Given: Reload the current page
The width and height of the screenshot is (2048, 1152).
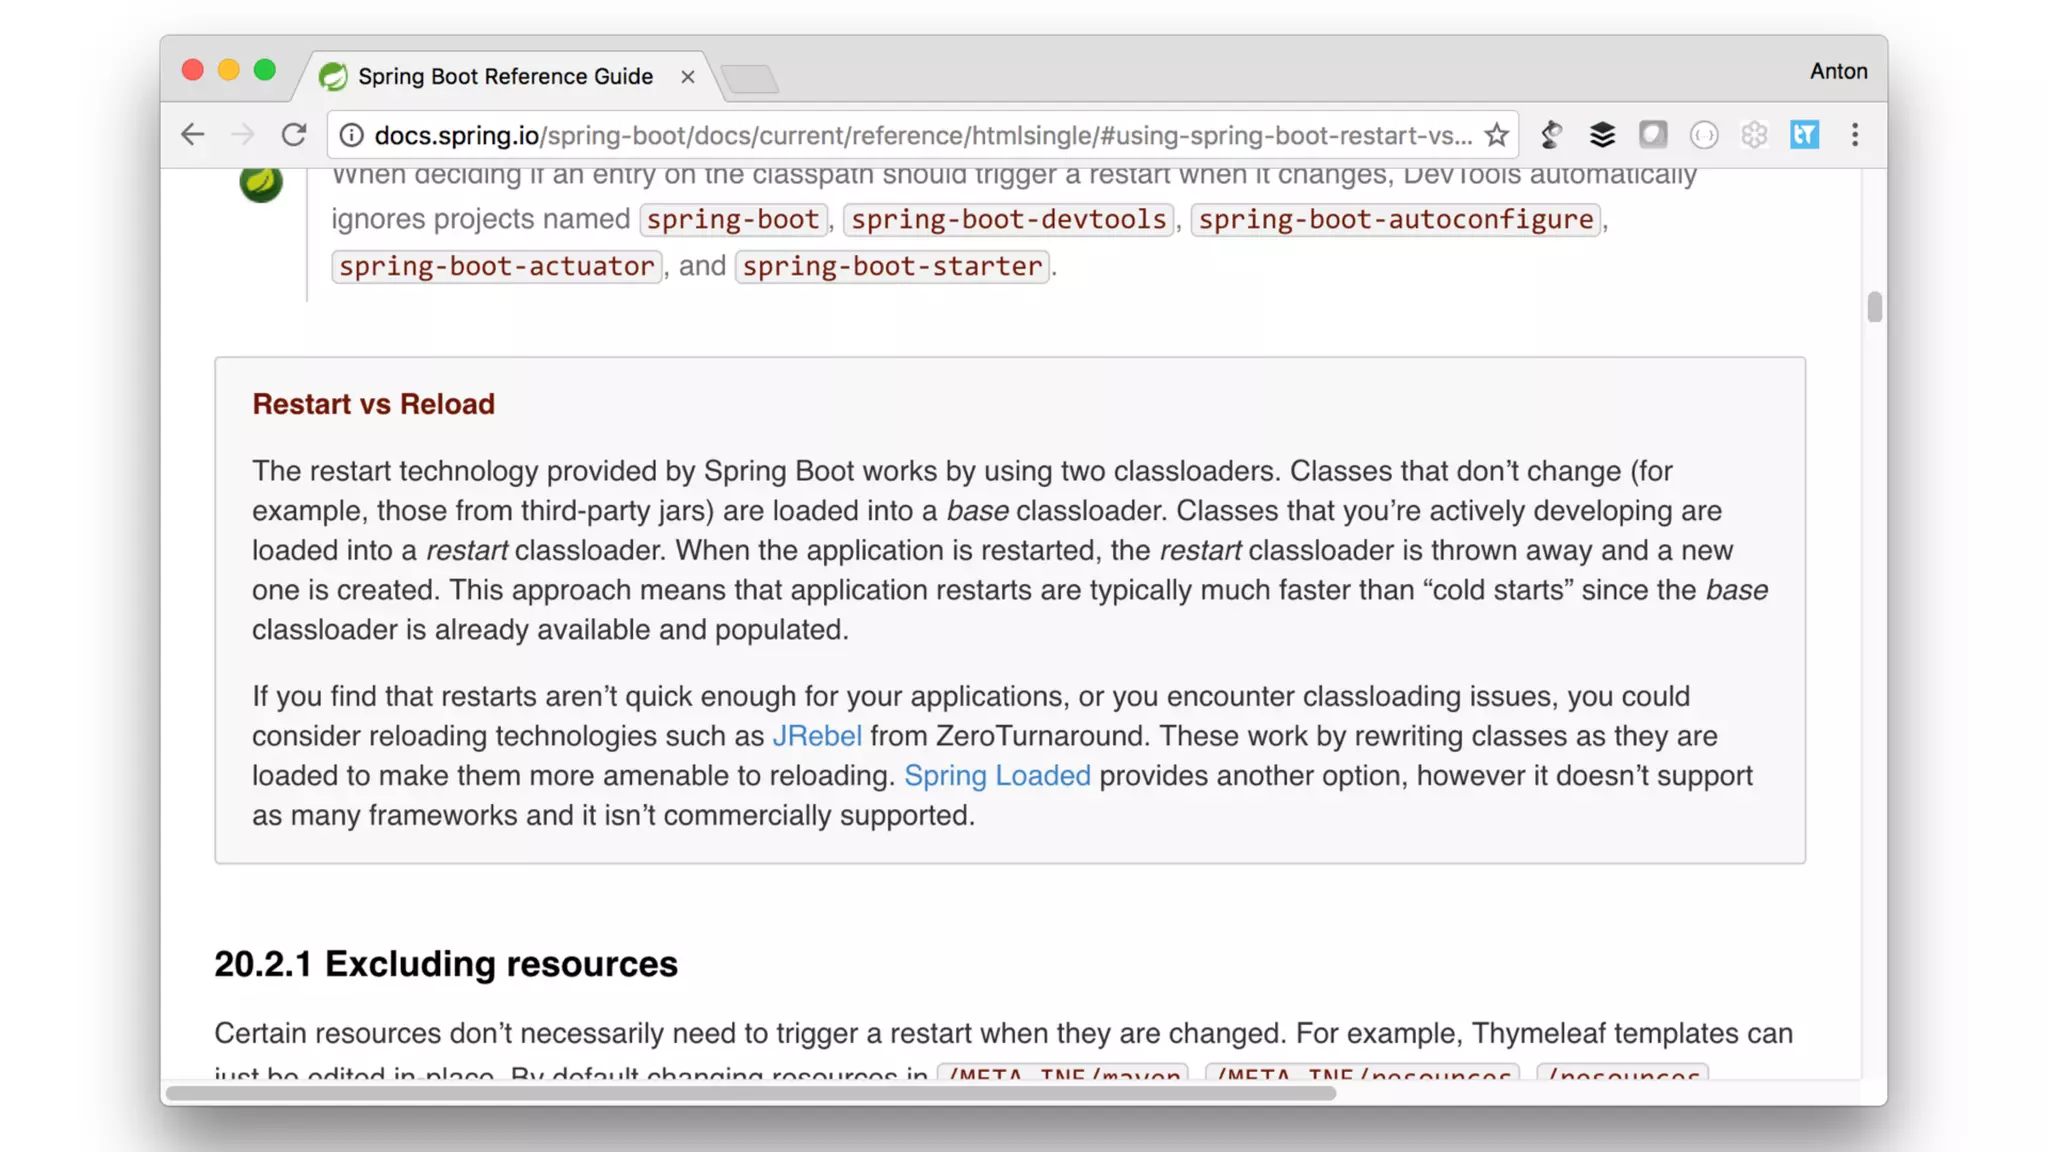Looking at the screenshot, I should (x=293, y=135).
